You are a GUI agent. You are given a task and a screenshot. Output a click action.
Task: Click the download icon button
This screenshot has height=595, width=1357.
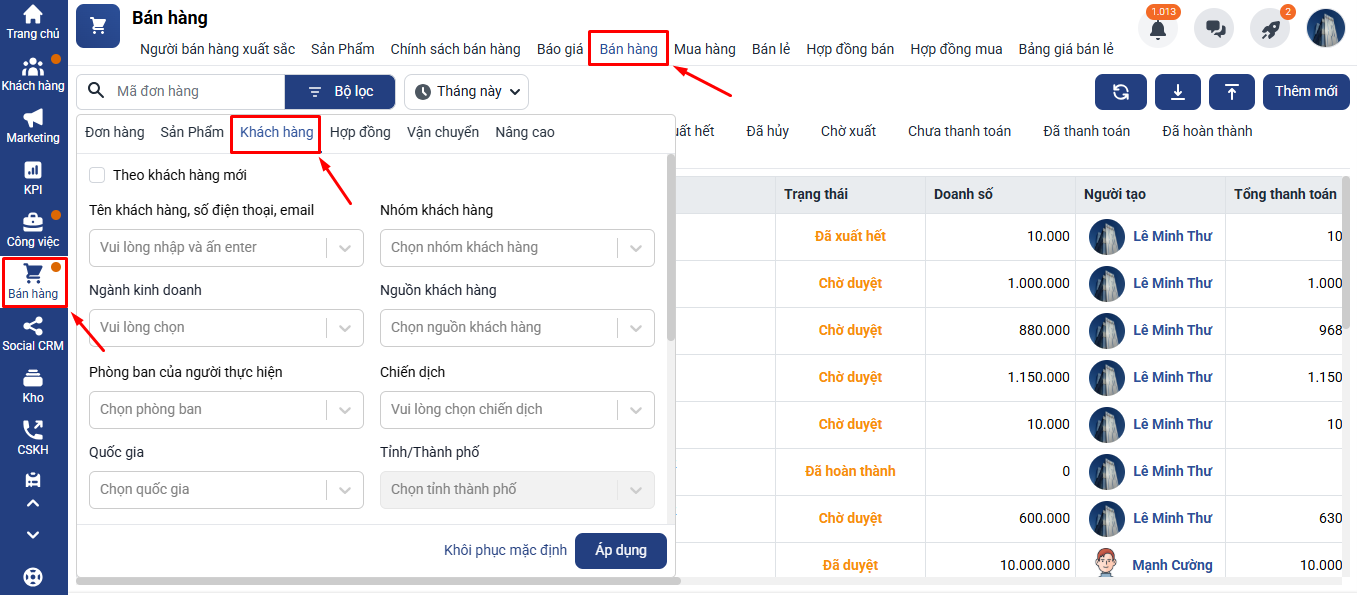[x=1178, y=92]
